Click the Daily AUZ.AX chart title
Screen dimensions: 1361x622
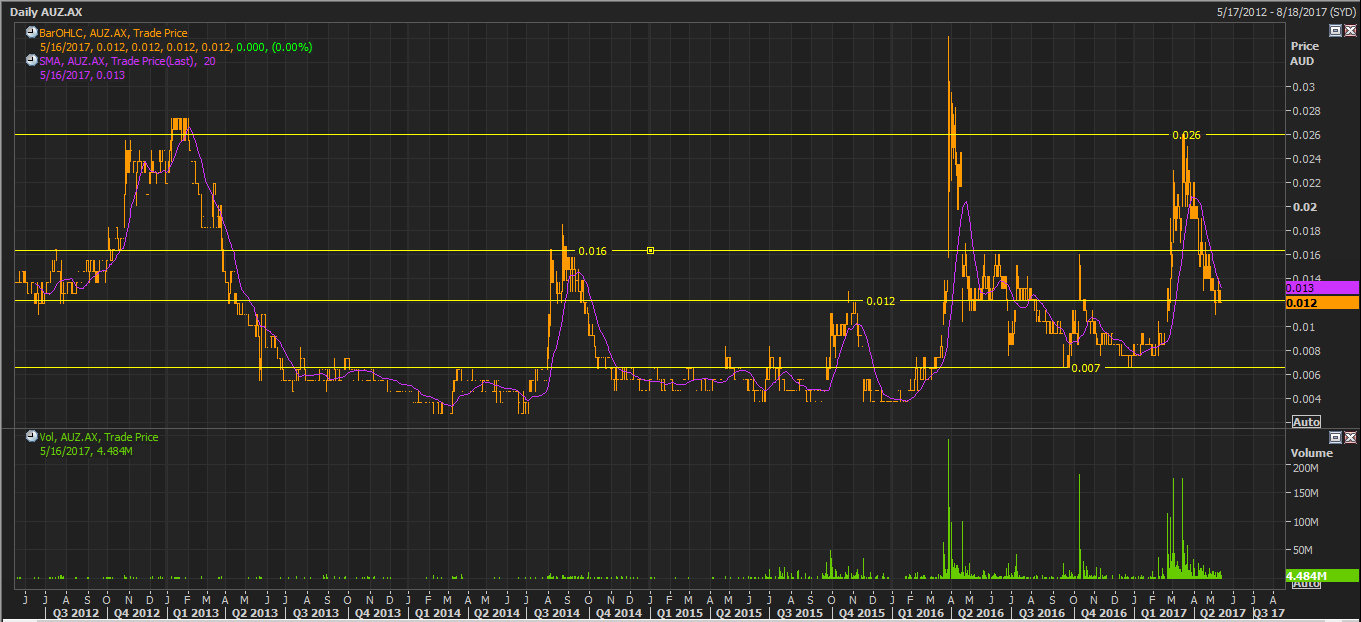pyautogui.click(x=46, y=10)
